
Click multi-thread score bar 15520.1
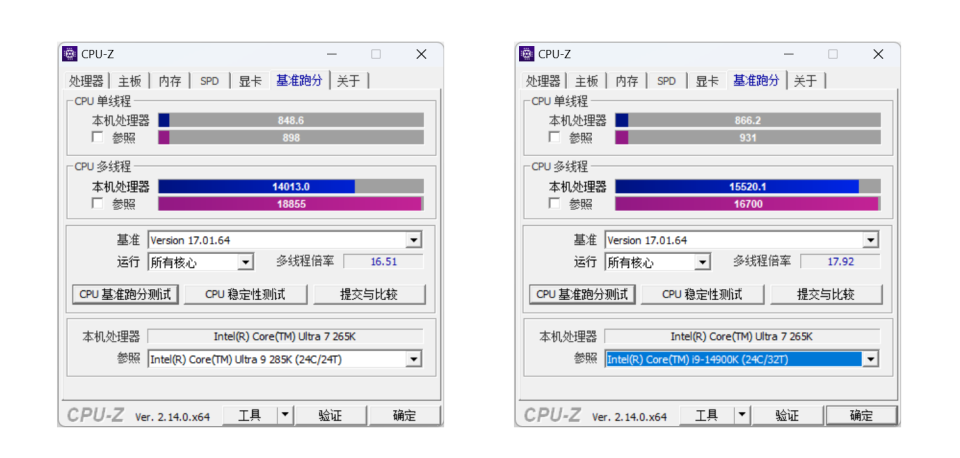tap(748, 187)
